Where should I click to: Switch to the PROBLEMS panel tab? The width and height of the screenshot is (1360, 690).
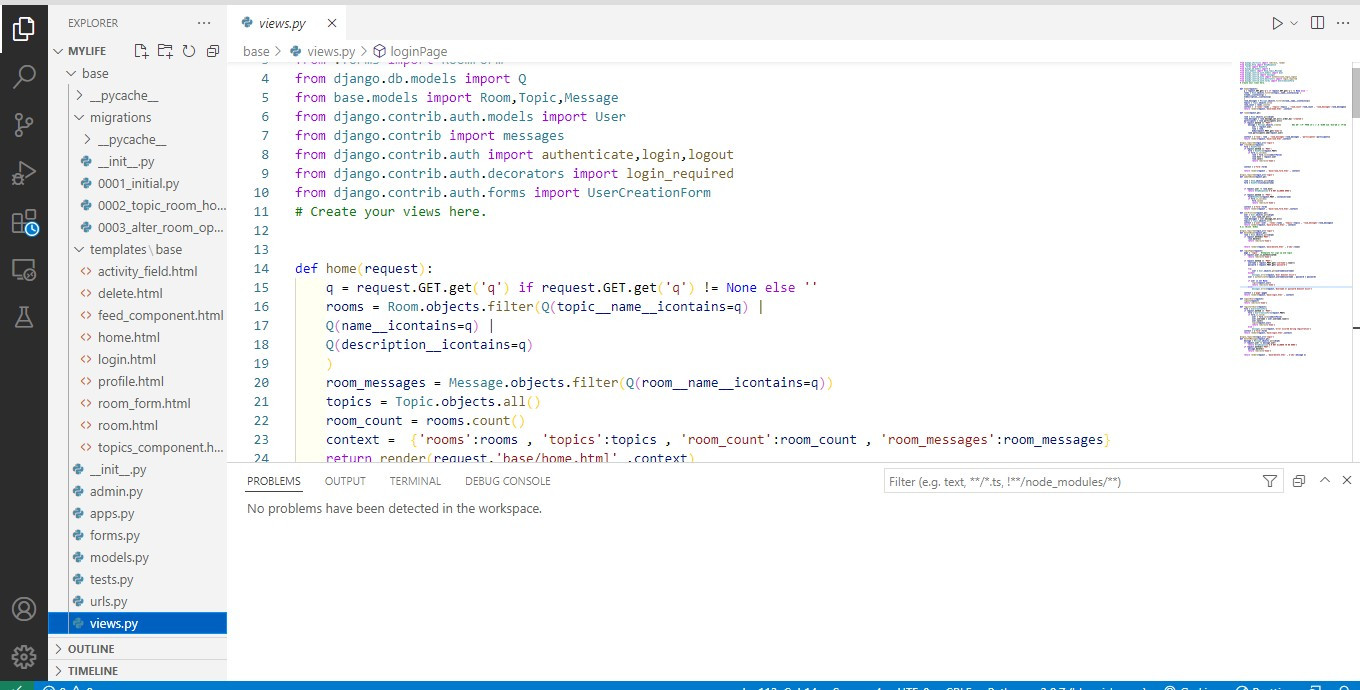(x=274, y=481)
